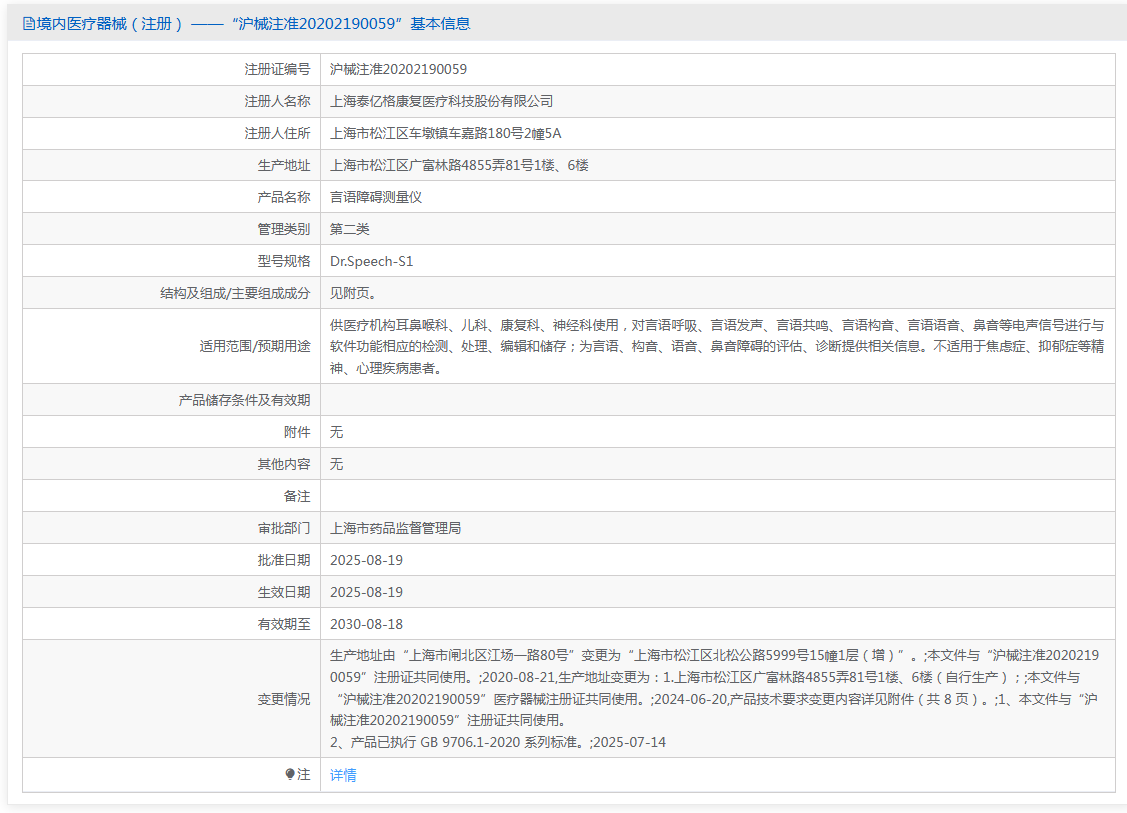Click the 适用范围/预期用途 description text
This screenshot has width=1127, height=813.
click(x=716, y=346)
